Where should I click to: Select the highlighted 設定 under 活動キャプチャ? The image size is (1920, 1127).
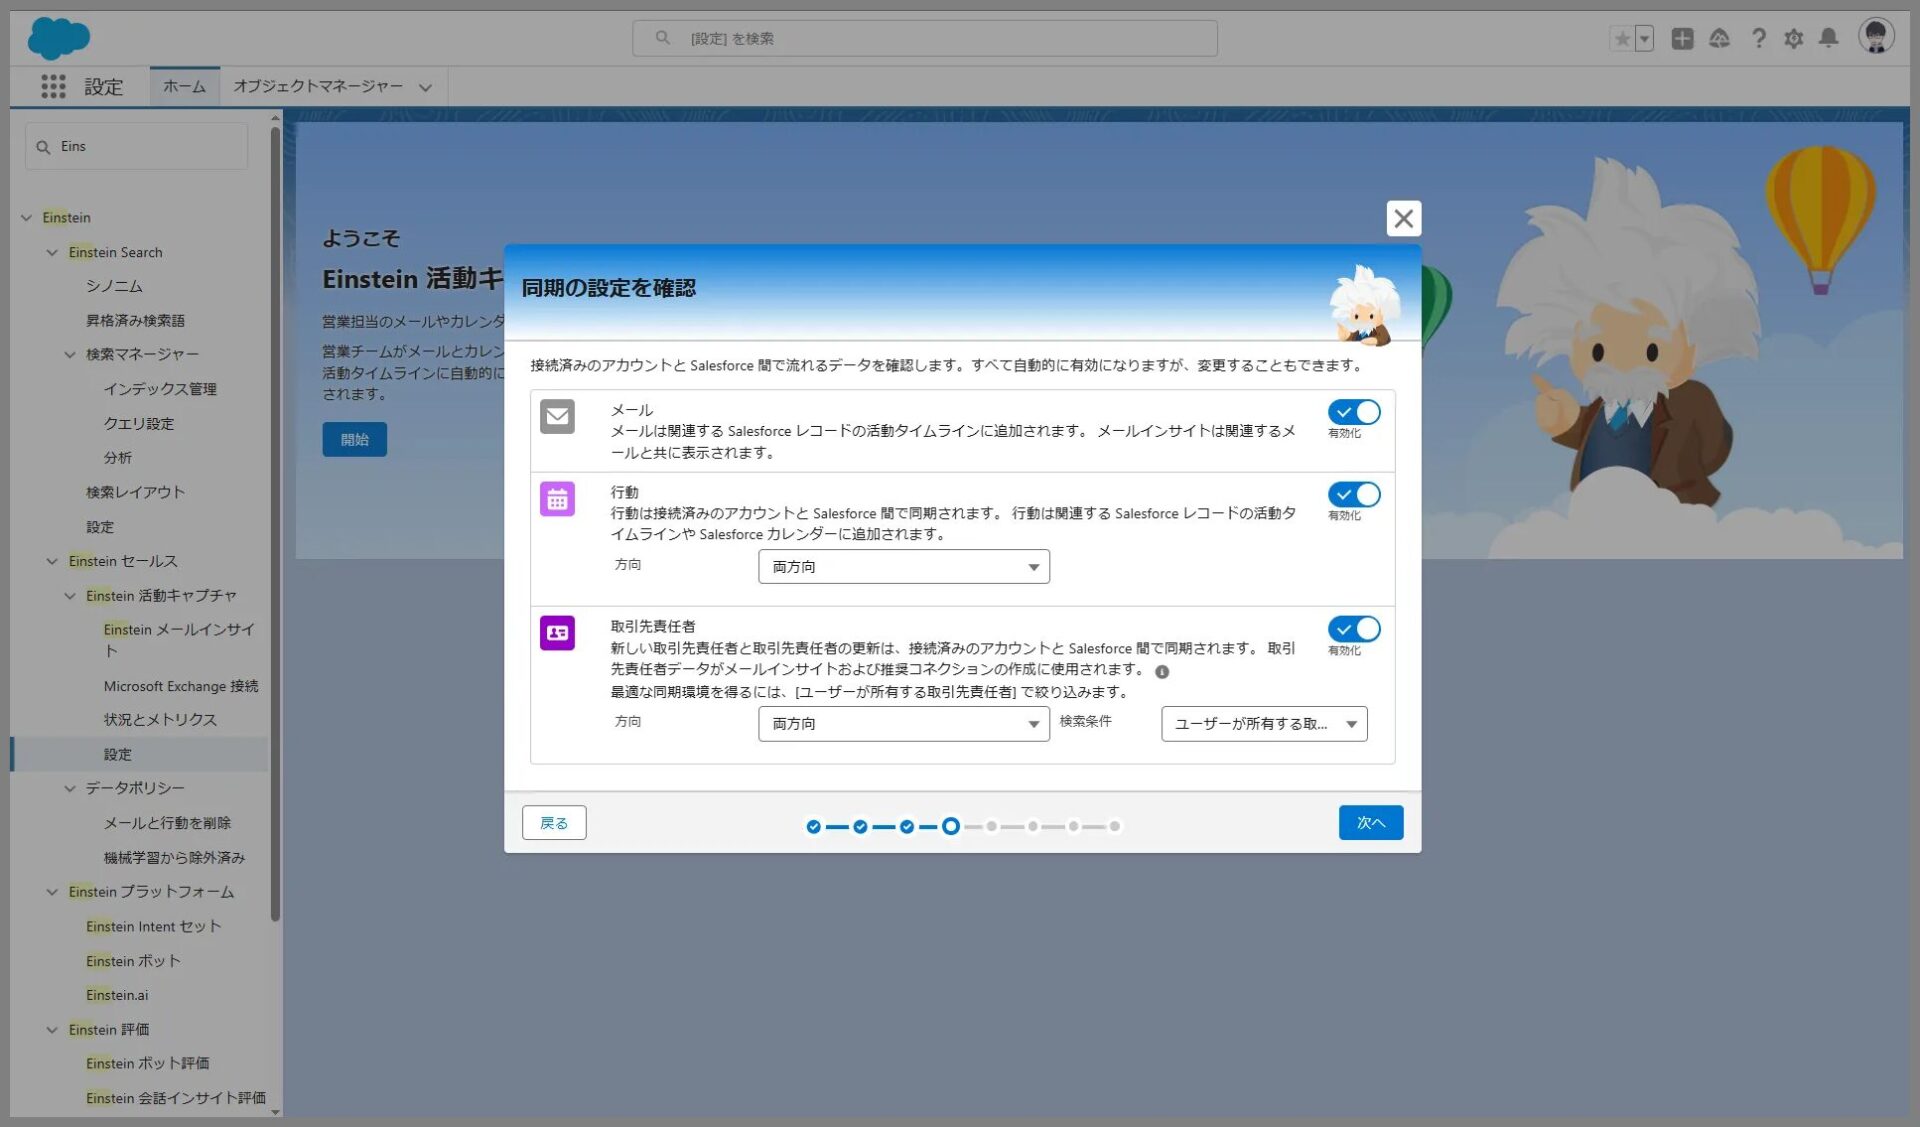click(140, 755)
